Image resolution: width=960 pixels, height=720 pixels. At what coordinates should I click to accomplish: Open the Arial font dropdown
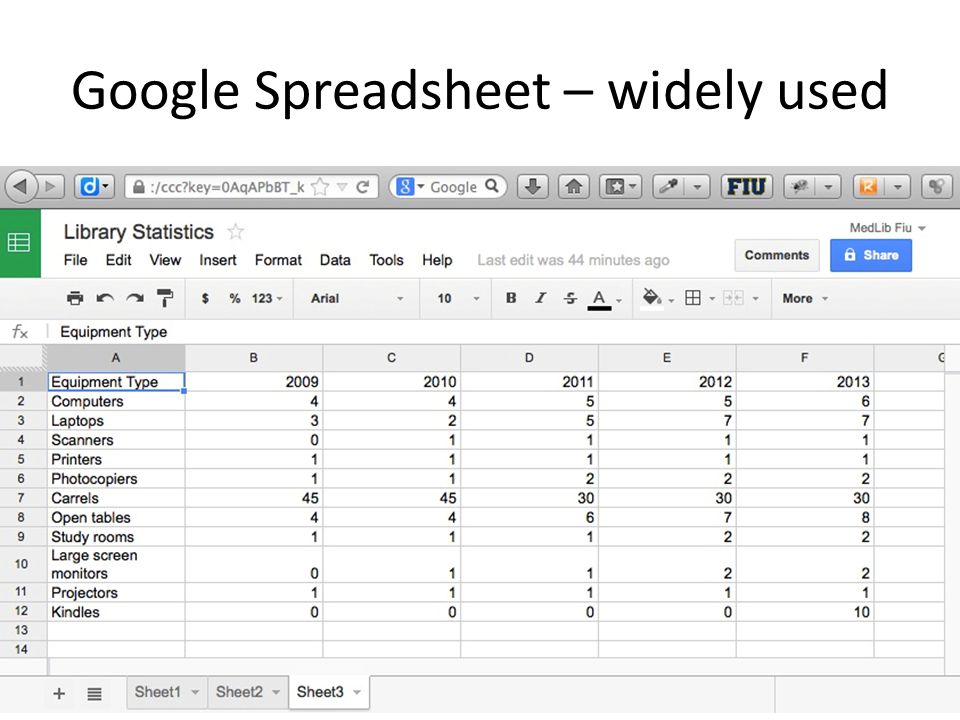(x=357, y=298)
